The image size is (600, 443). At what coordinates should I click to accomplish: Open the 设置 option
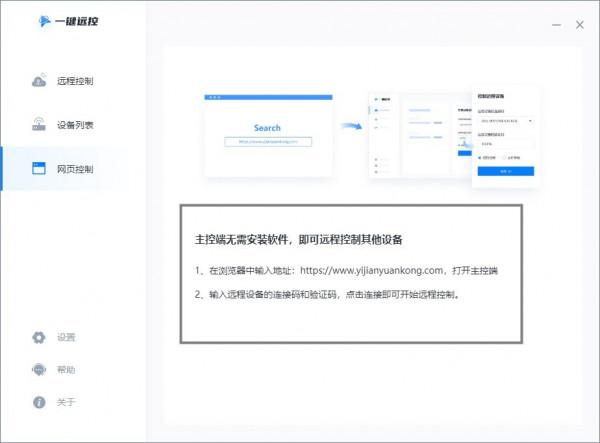[x=66, y=337]
